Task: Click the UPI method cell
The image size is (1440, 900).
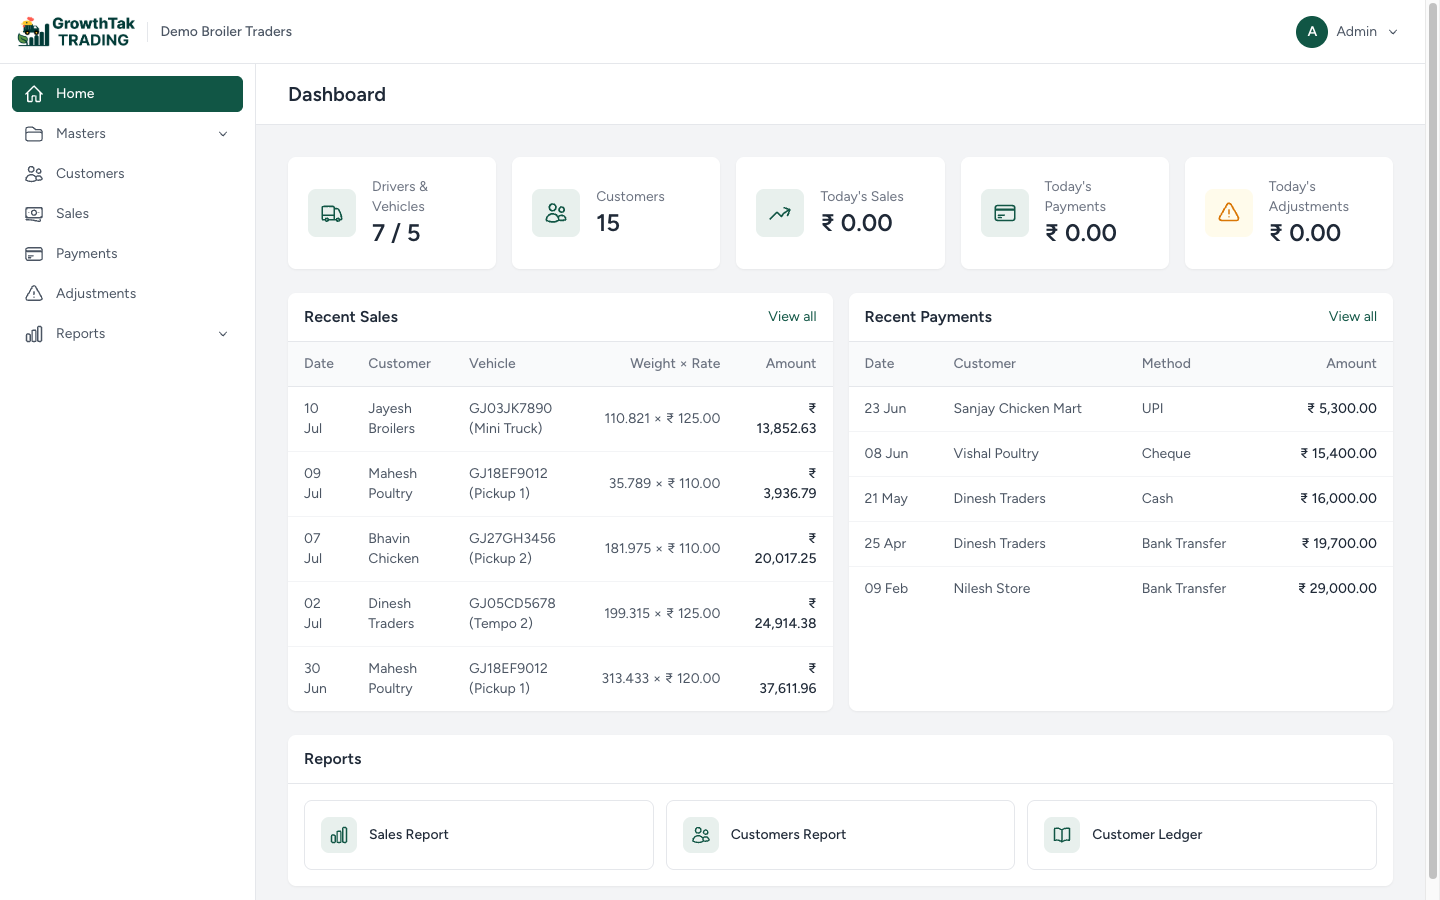Action: pyautogui.click(x=1152, y=409)
